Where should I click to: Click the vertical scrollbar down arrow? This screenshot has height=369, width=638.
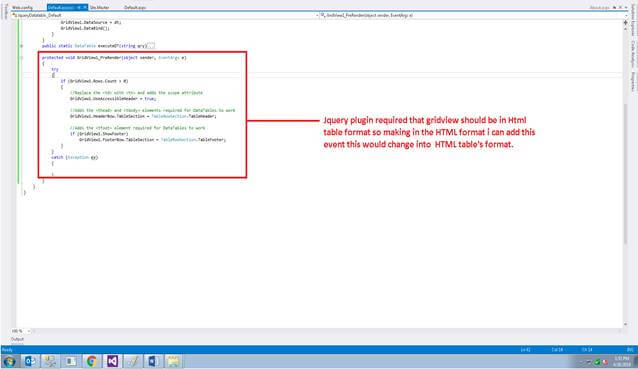click(625, 324)
